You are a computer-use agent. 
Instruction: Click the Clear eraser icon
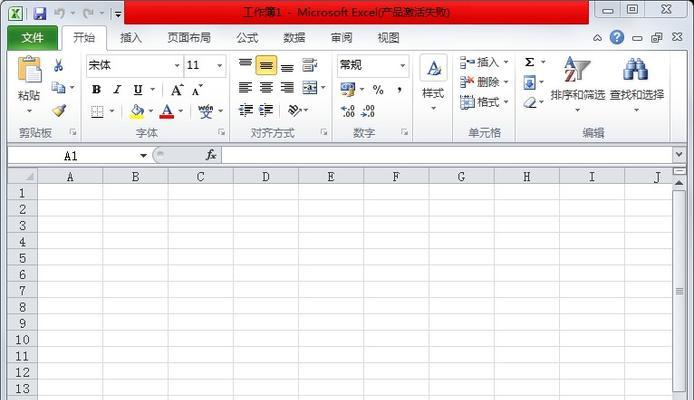[x=530, y=103]
